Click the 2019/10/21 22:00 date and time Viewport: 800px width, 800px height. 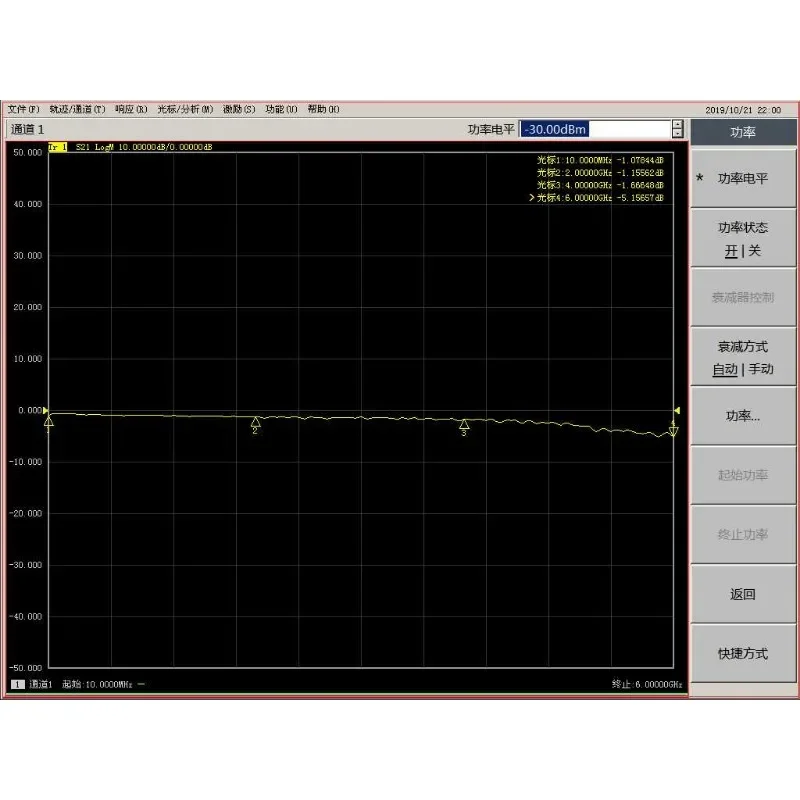[743, 110]
